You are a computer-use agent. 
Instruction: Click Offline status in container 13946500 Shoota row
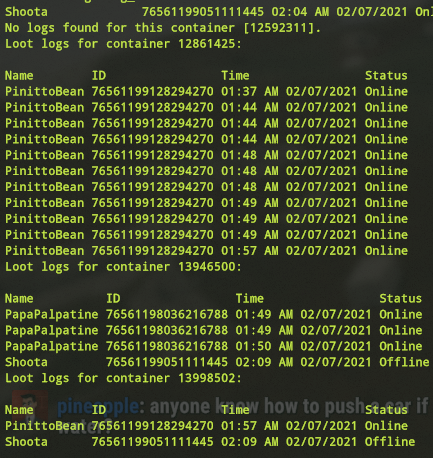click(404, 362)
